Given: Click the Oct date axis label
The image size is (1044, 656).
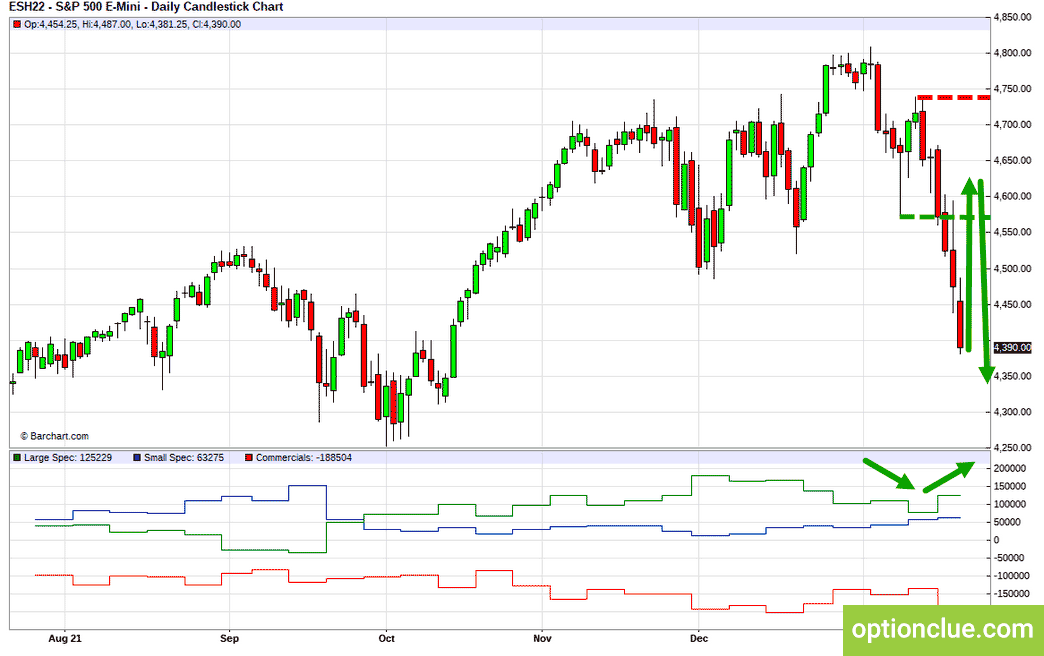Looking at the screenshot, I should click(x=386, y=639).
